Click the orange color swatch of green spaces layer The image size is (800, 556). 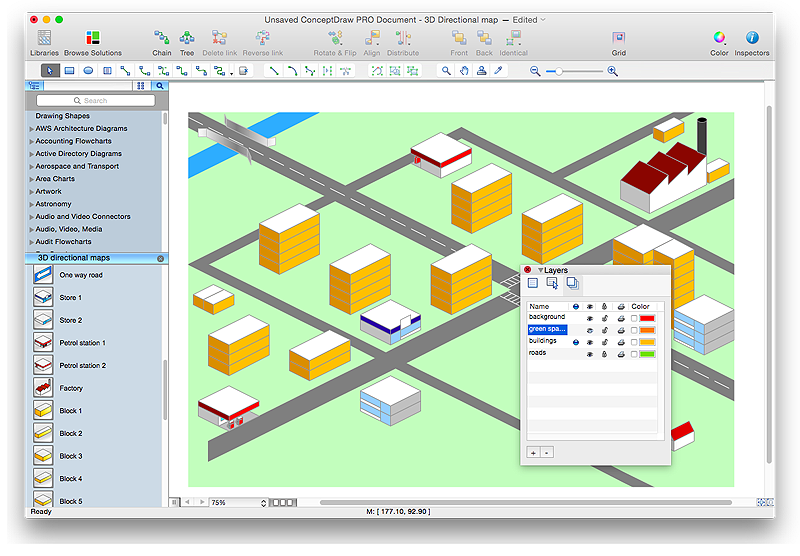click(647, 330)
